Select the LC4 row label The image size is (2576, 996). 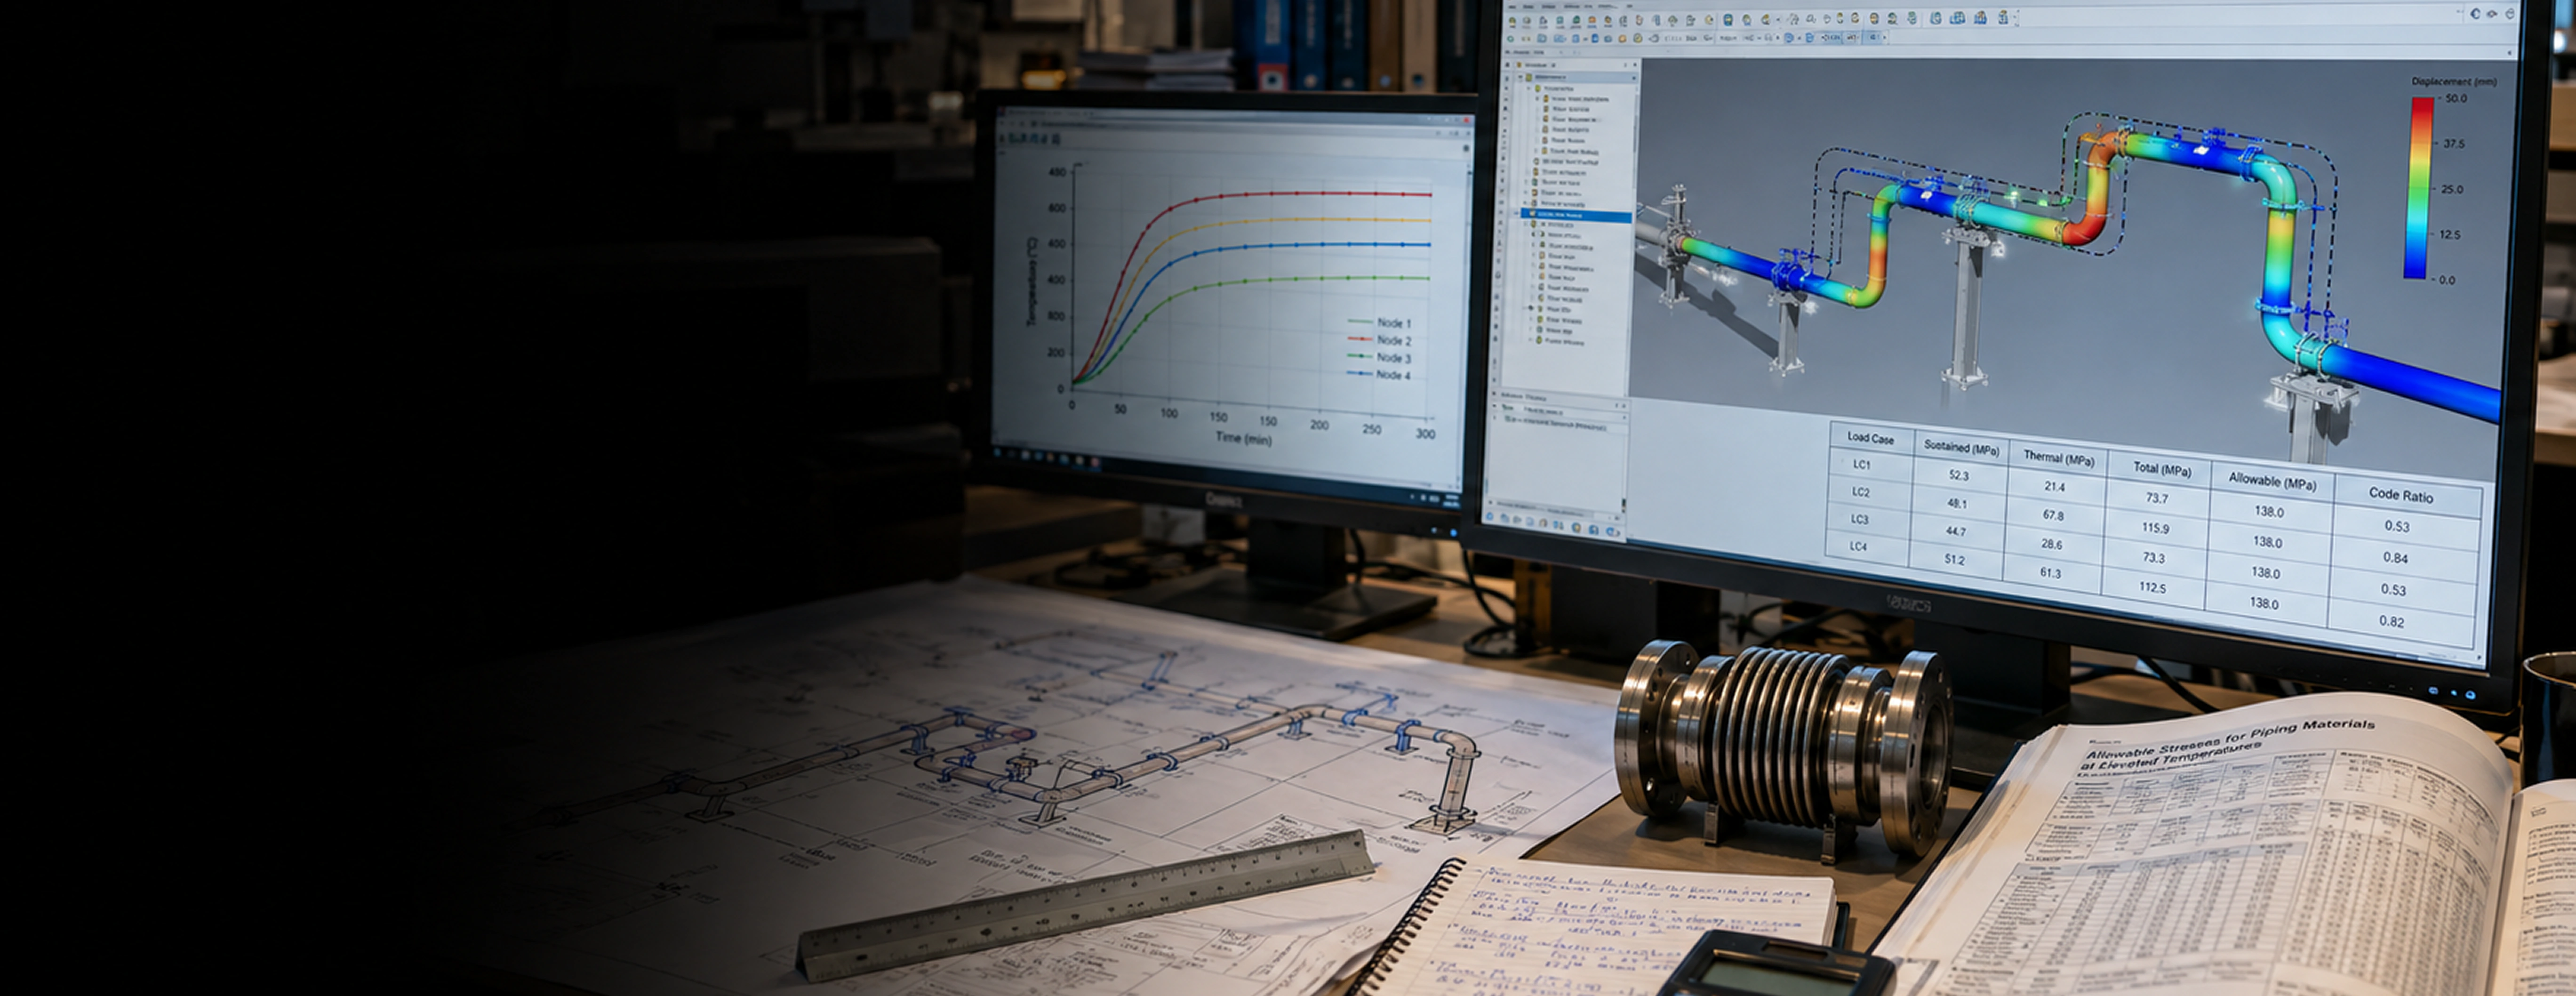[1858, 546]
